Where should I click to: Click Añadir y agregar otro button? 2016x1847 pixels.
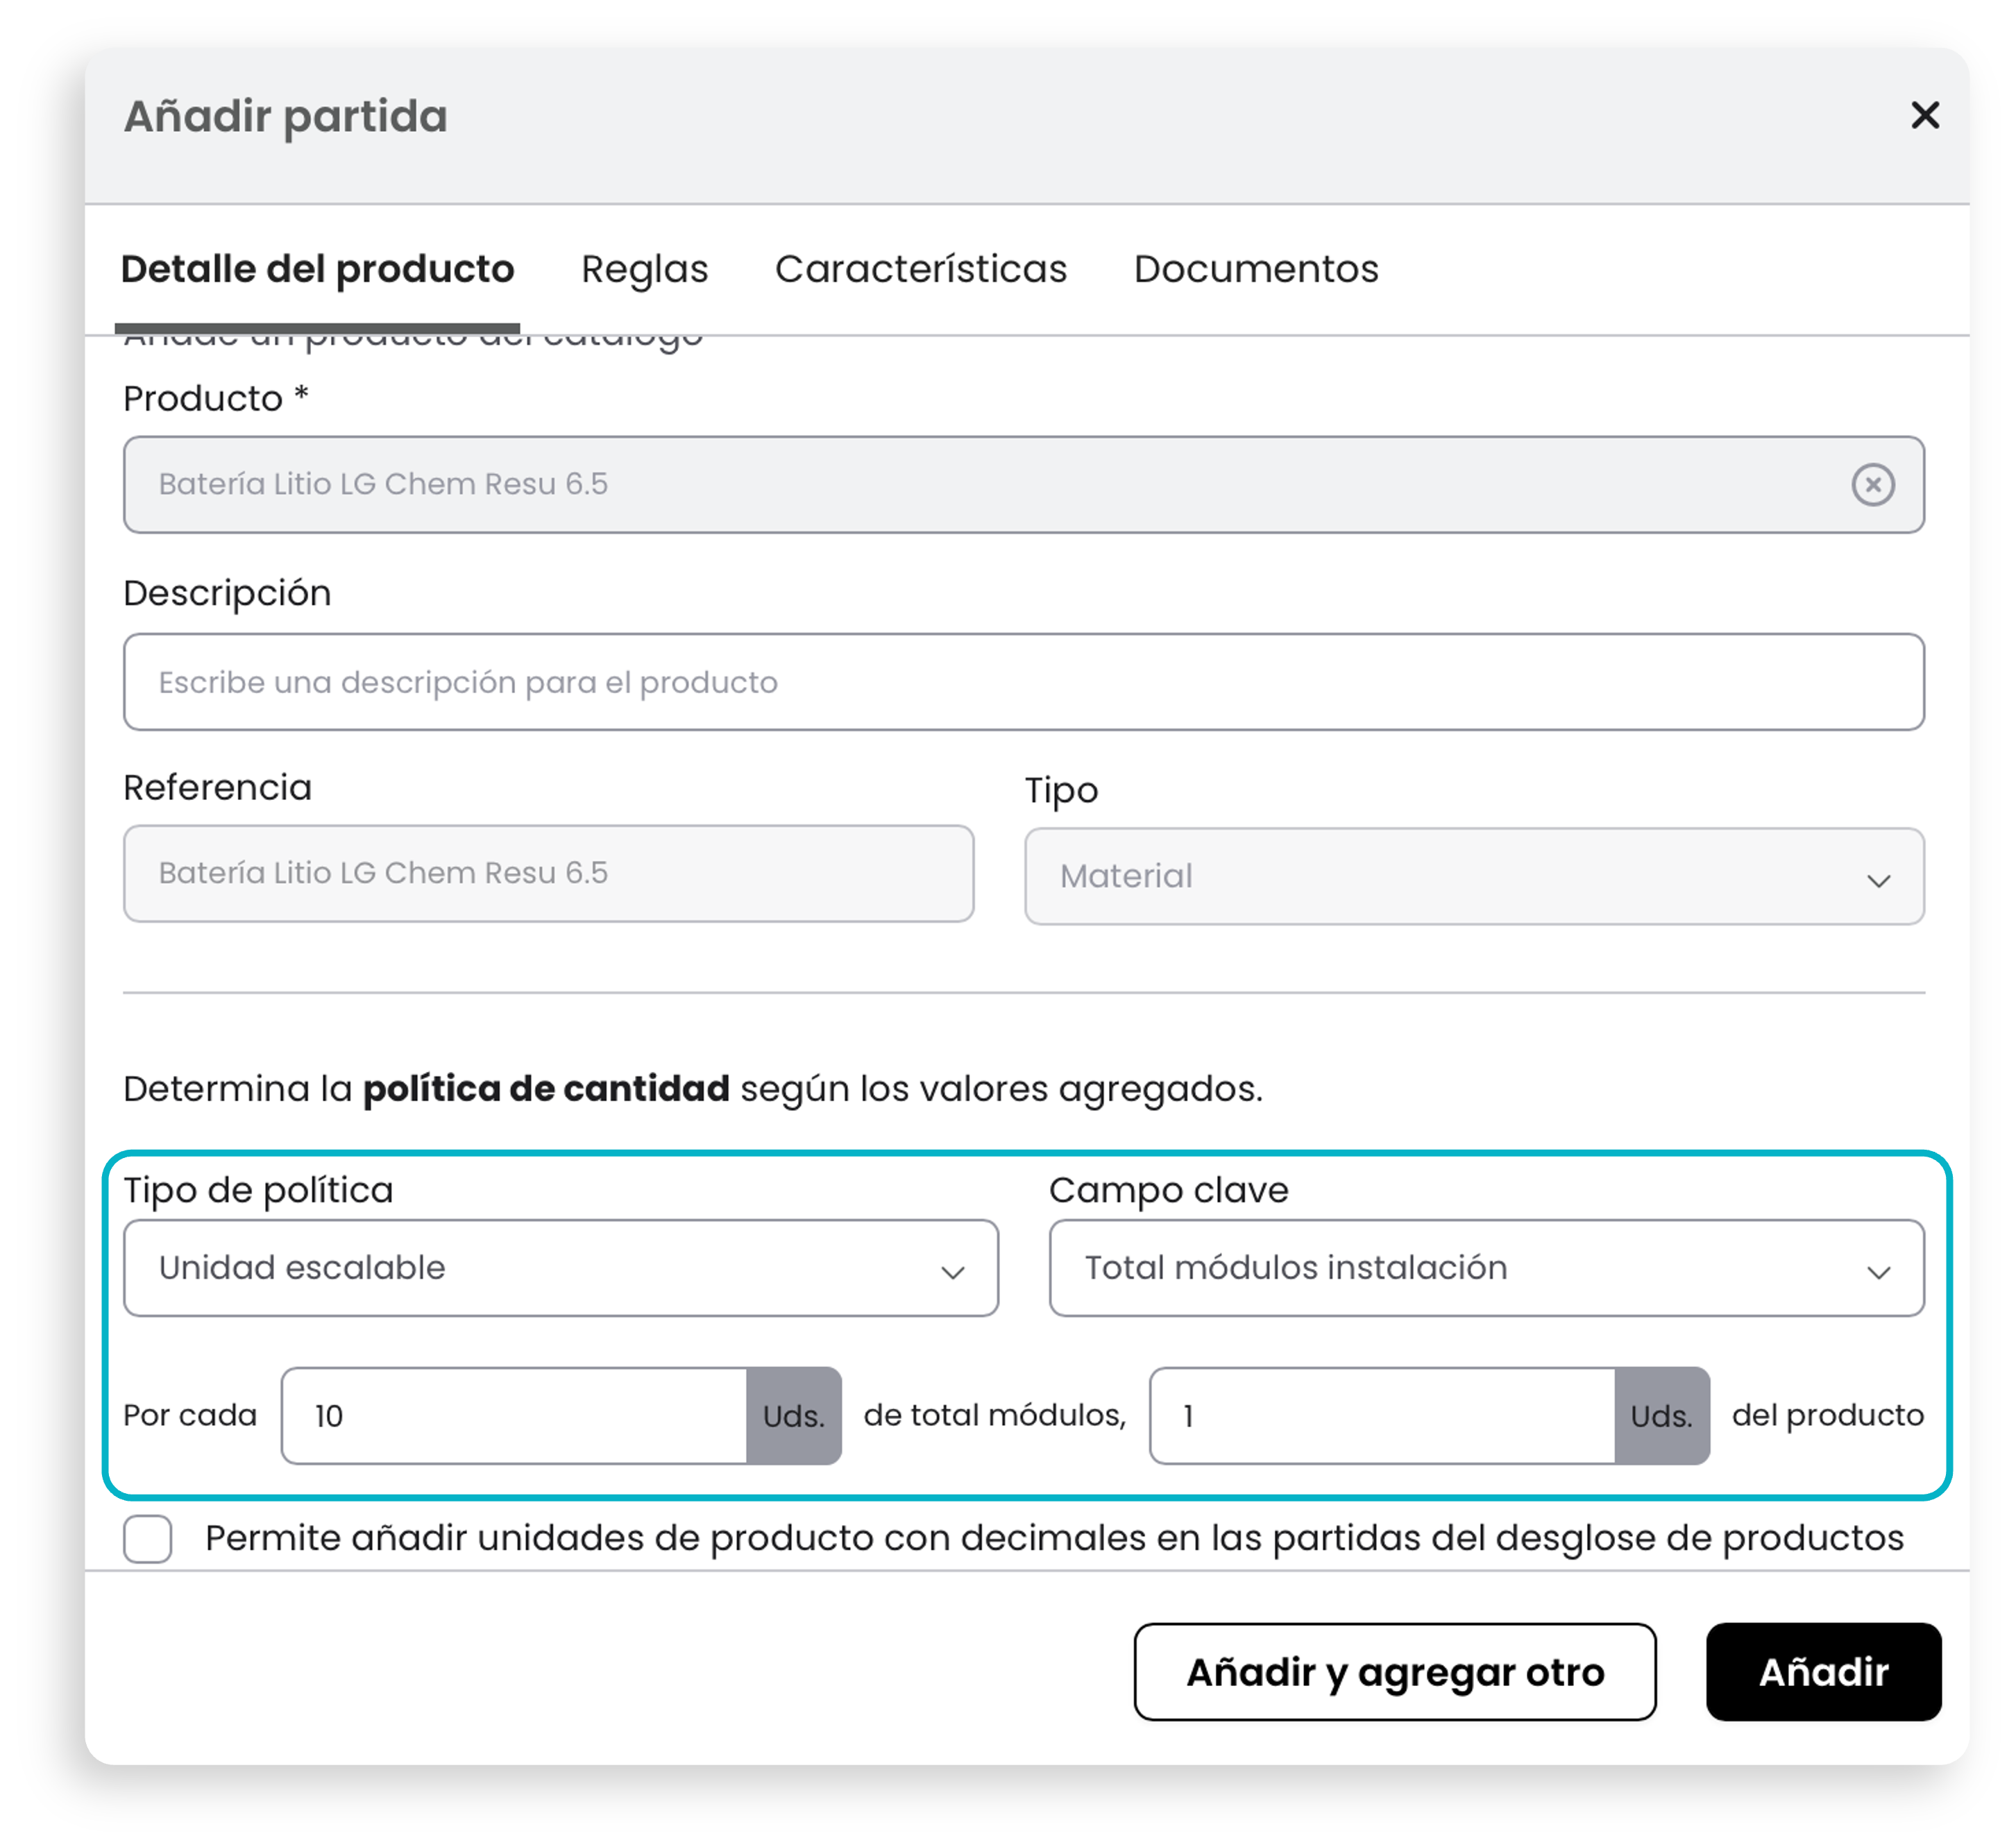[1395, 1672]
